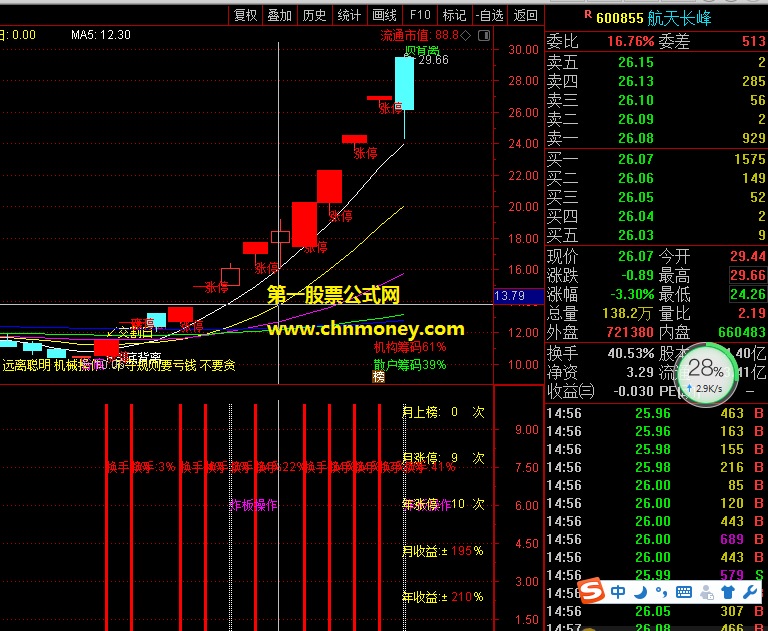The image size is (768, 631).
Task: Click the magenta 炸板操作 label
Action: 254,505
